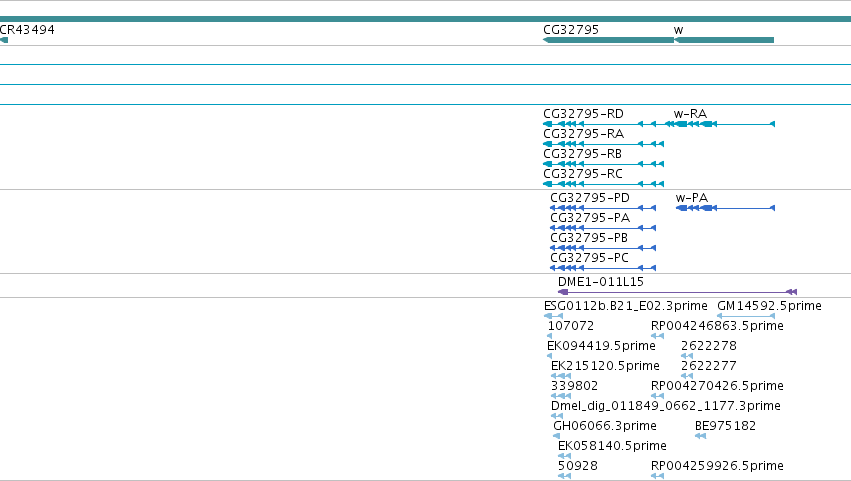Select the CG32795-RA transcript label
The image size is (851, 481).
[583, 134]
